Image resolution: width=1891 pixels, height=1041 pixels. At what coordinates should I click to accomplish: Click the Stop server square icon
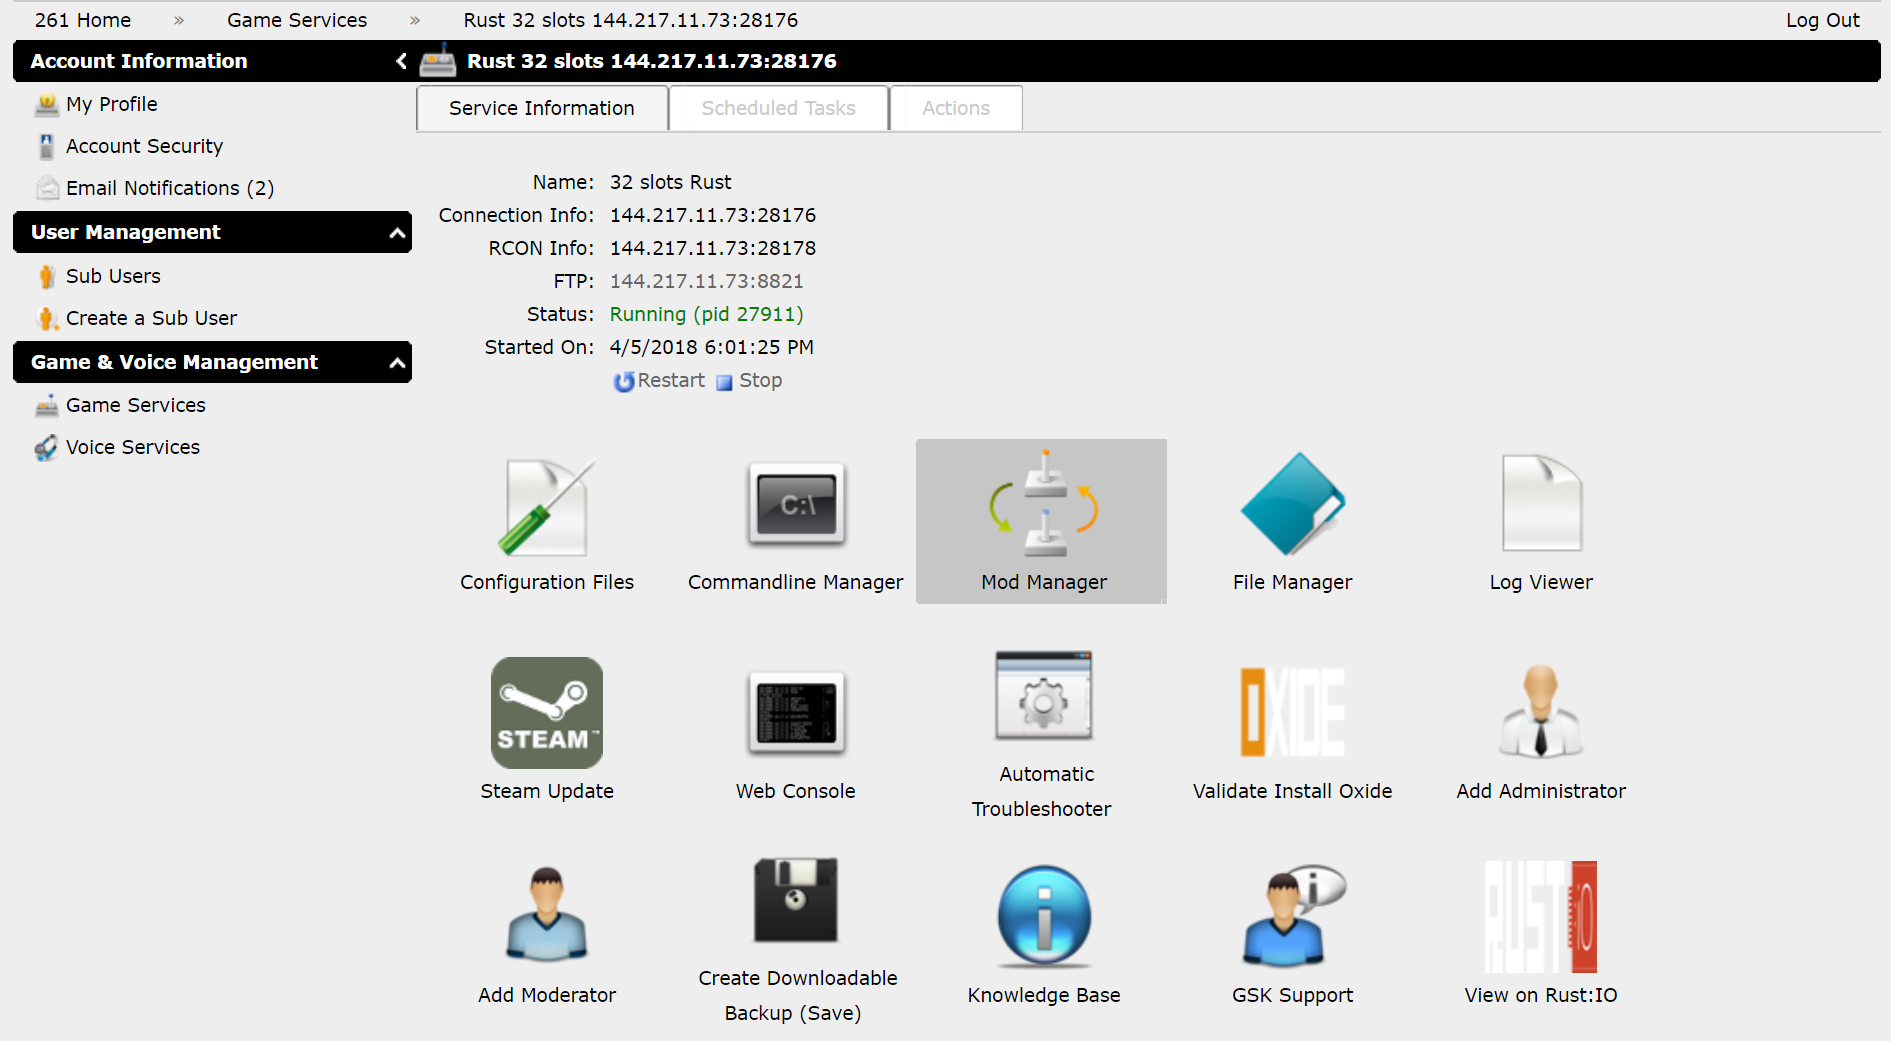(x=724, y=382)
